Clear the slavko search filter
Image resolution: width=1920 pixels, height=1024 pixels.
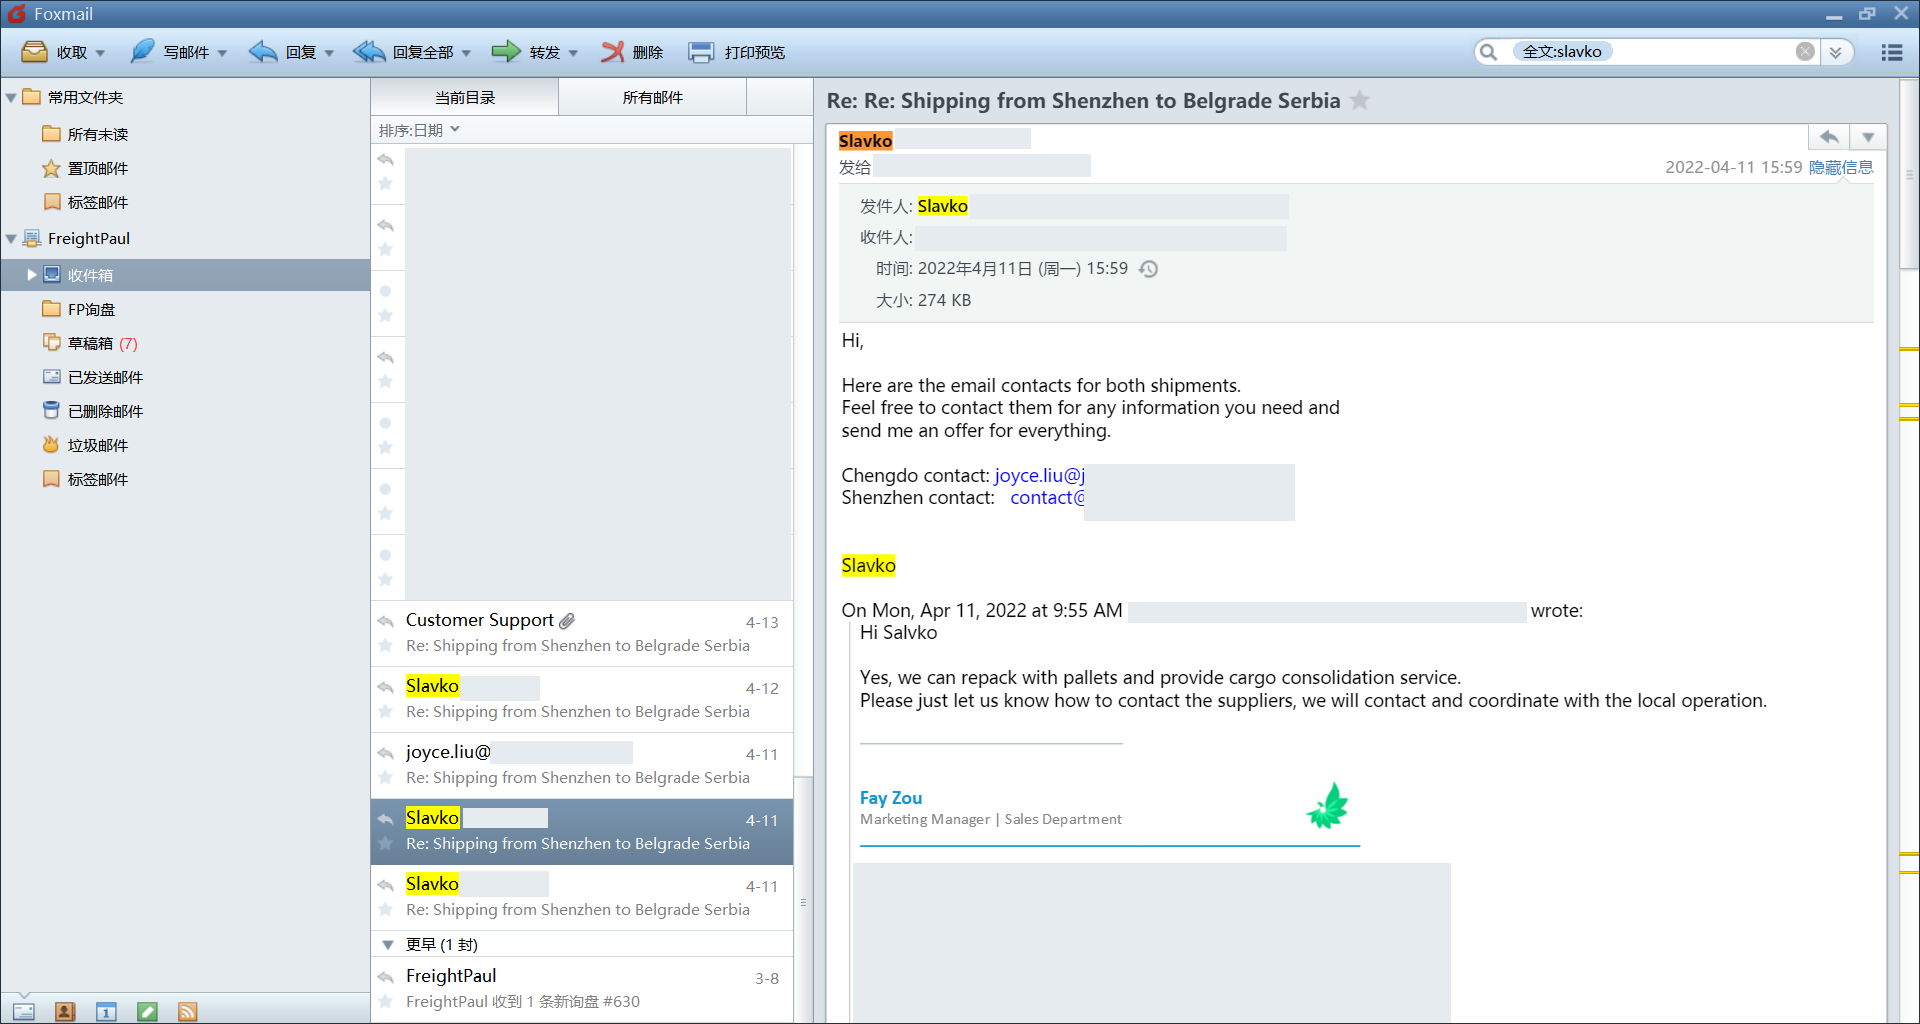(x=1805, y=52)
